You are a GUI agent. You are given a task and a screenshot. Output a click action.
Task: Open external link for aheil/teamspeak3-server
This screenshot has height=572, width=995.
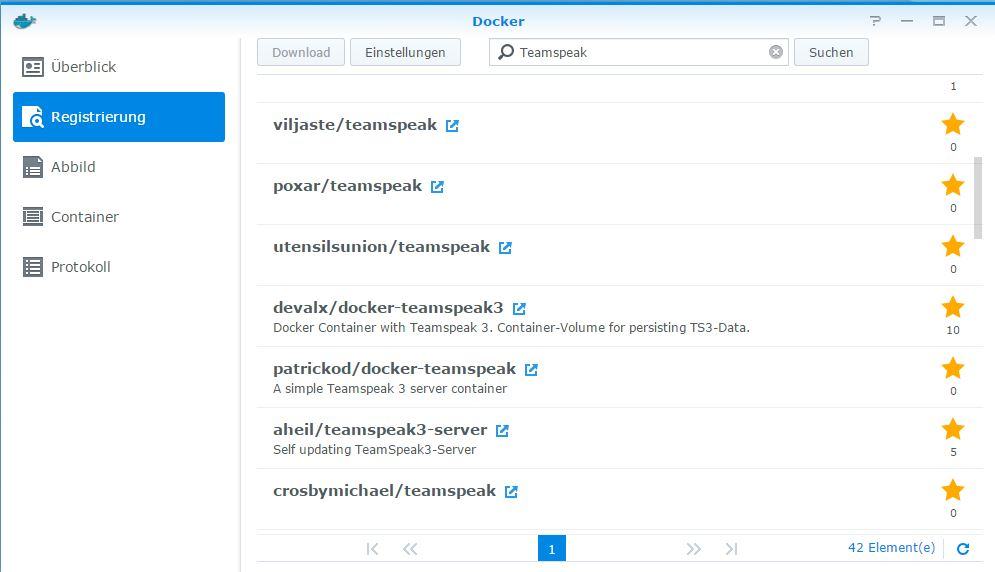point(502,430)
